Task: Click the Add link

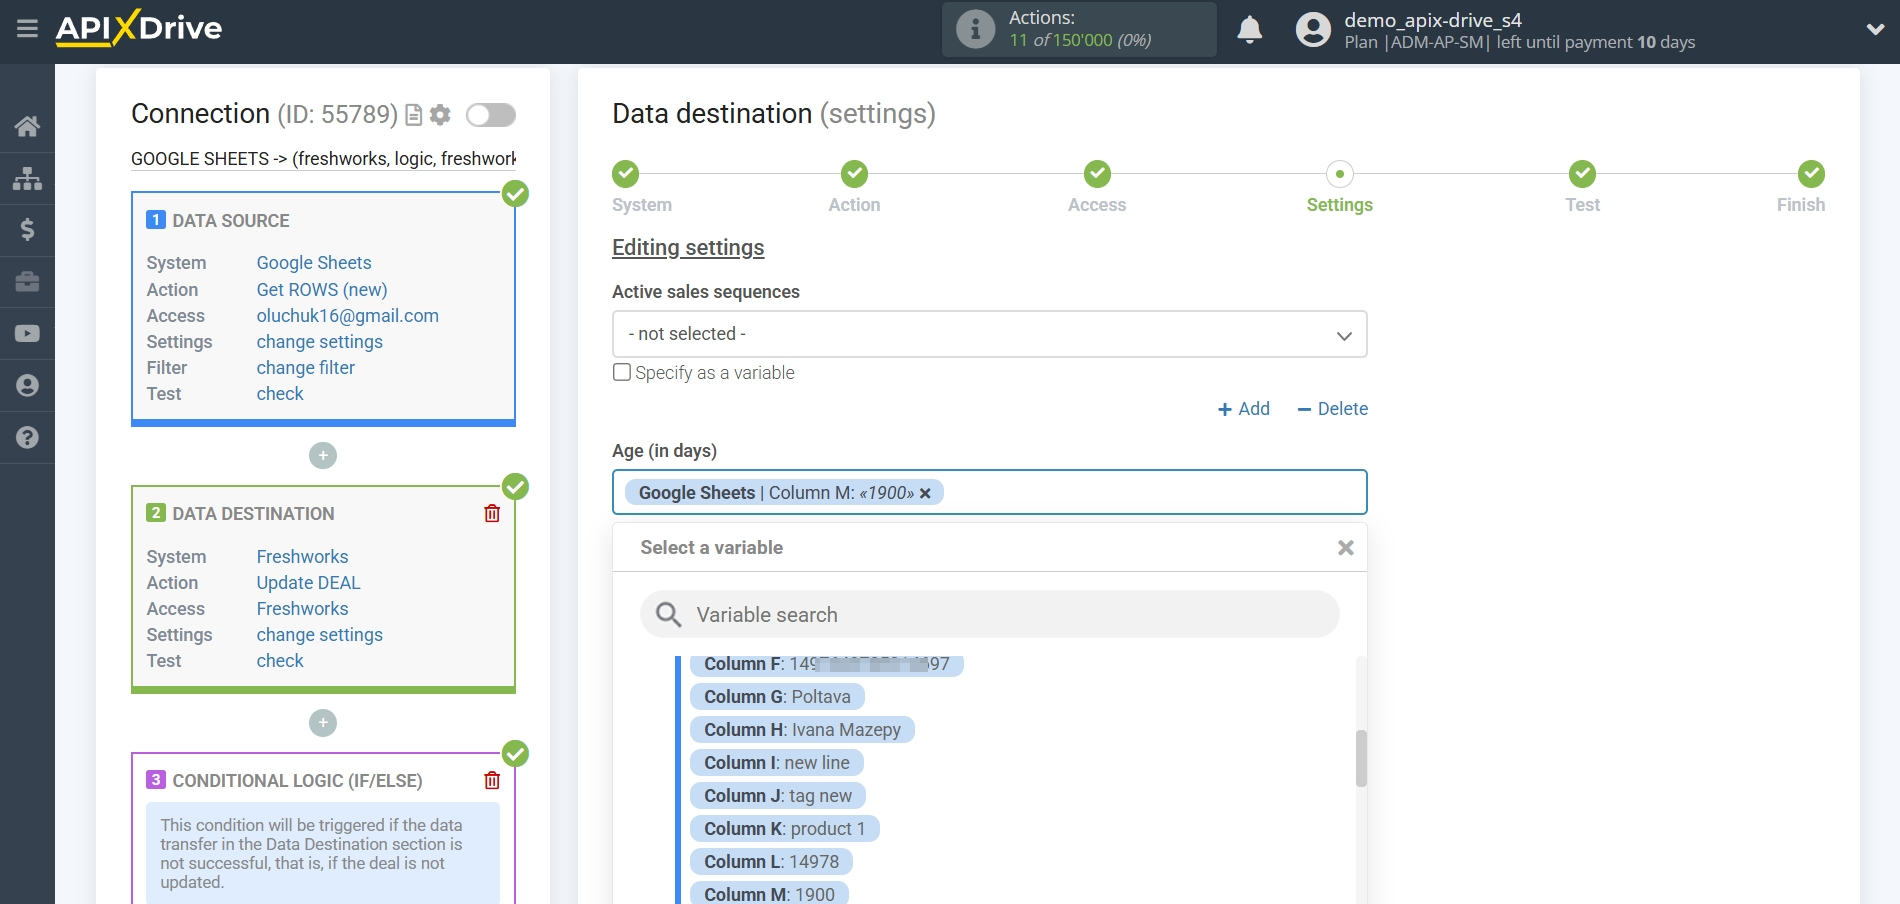Action: [1243, 409]
